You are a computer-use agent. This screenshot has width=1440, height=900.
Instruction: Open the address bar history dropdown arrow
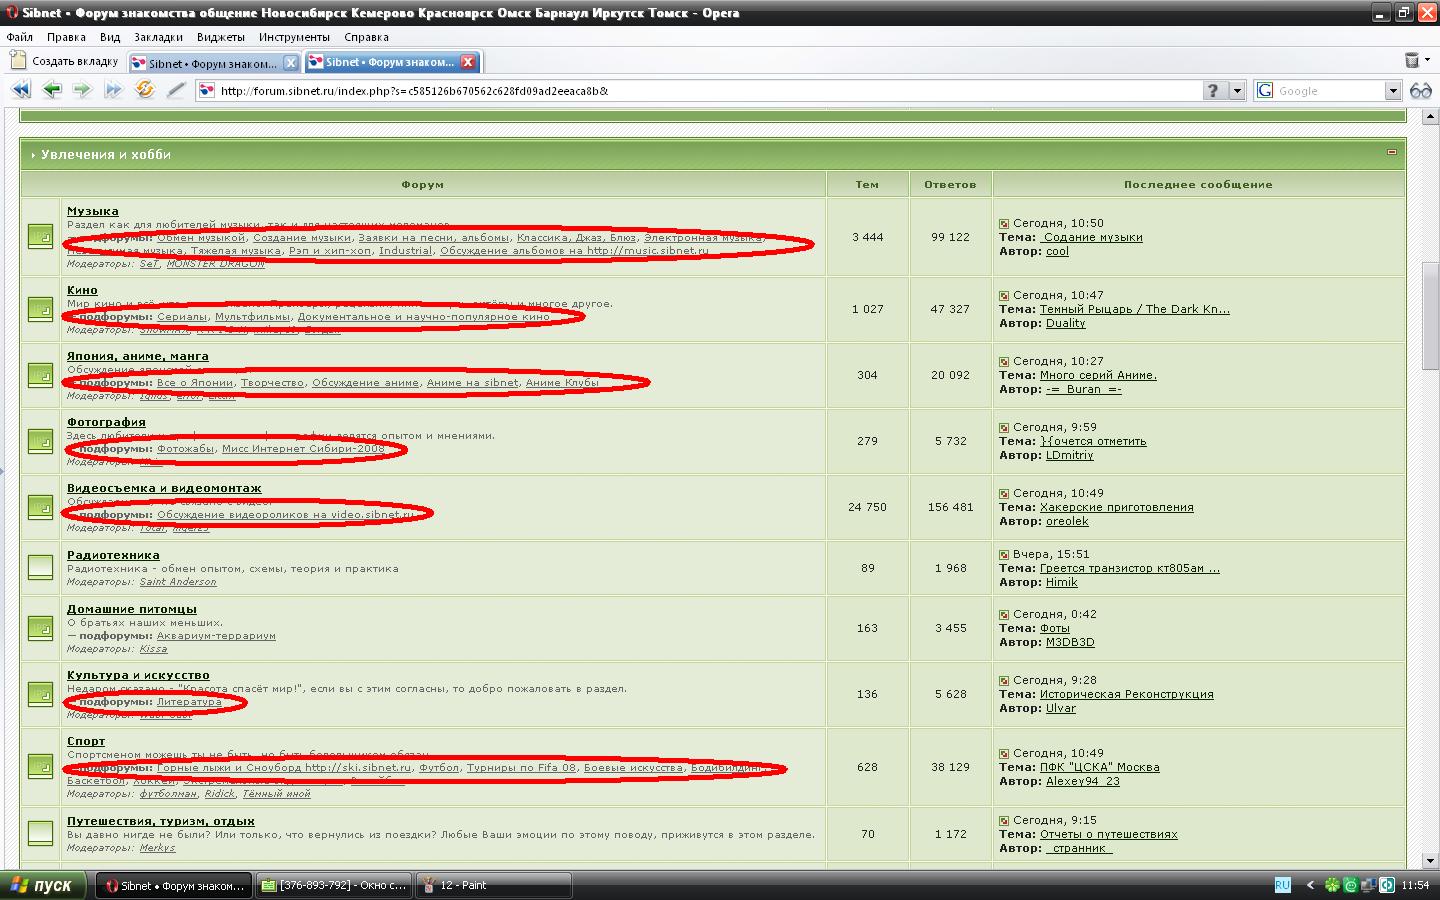1238,91
